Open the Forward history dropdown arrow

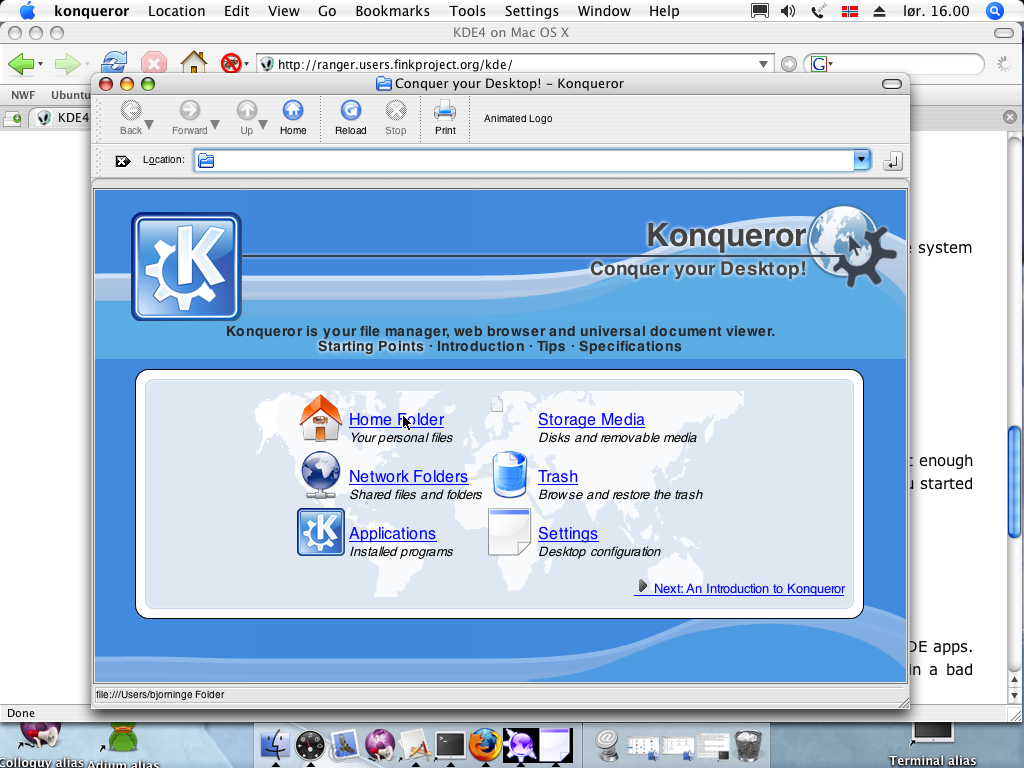[215, 124]
